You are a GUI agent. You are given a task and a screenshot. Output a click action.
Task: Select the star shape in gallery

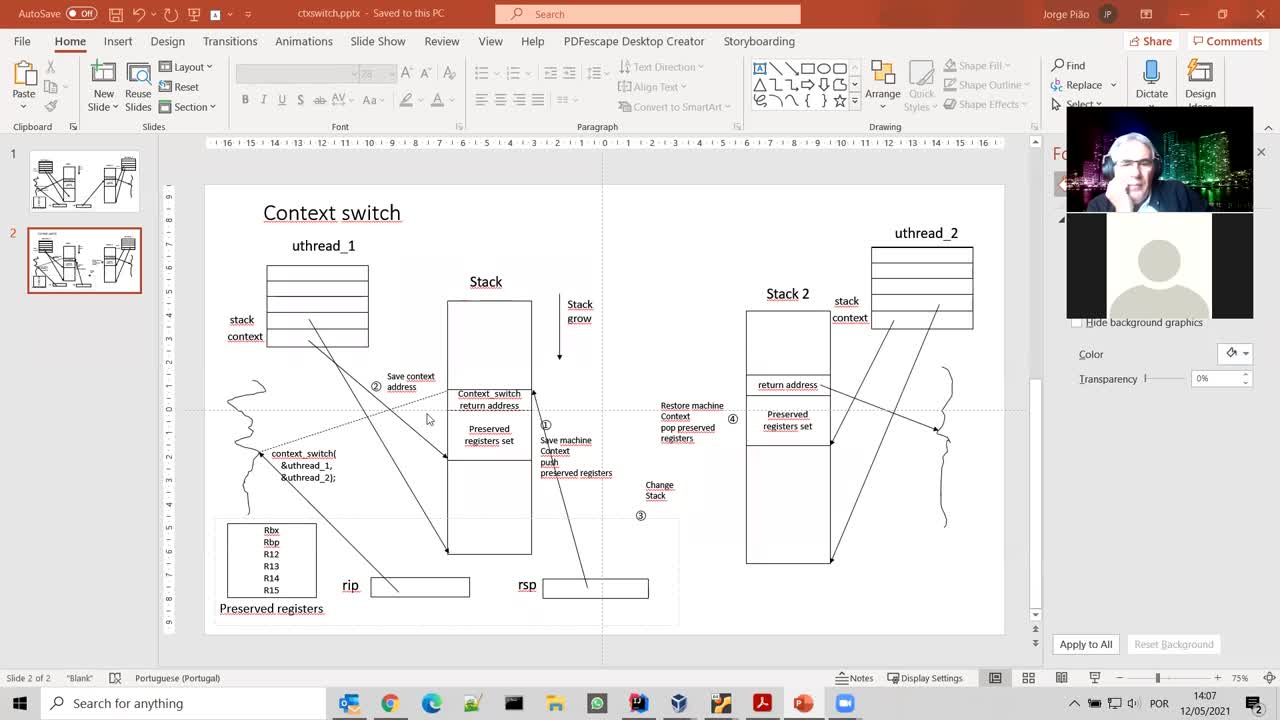coord(840,101)
